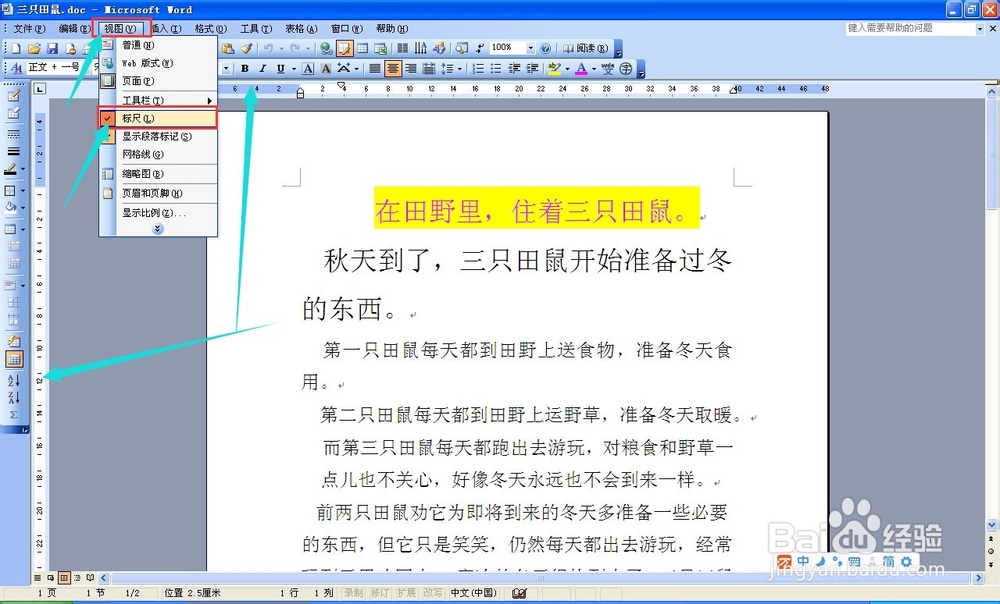Click Character Shading icon
Viewport: 1000px width, 604px height.
(x=326, y=68)
